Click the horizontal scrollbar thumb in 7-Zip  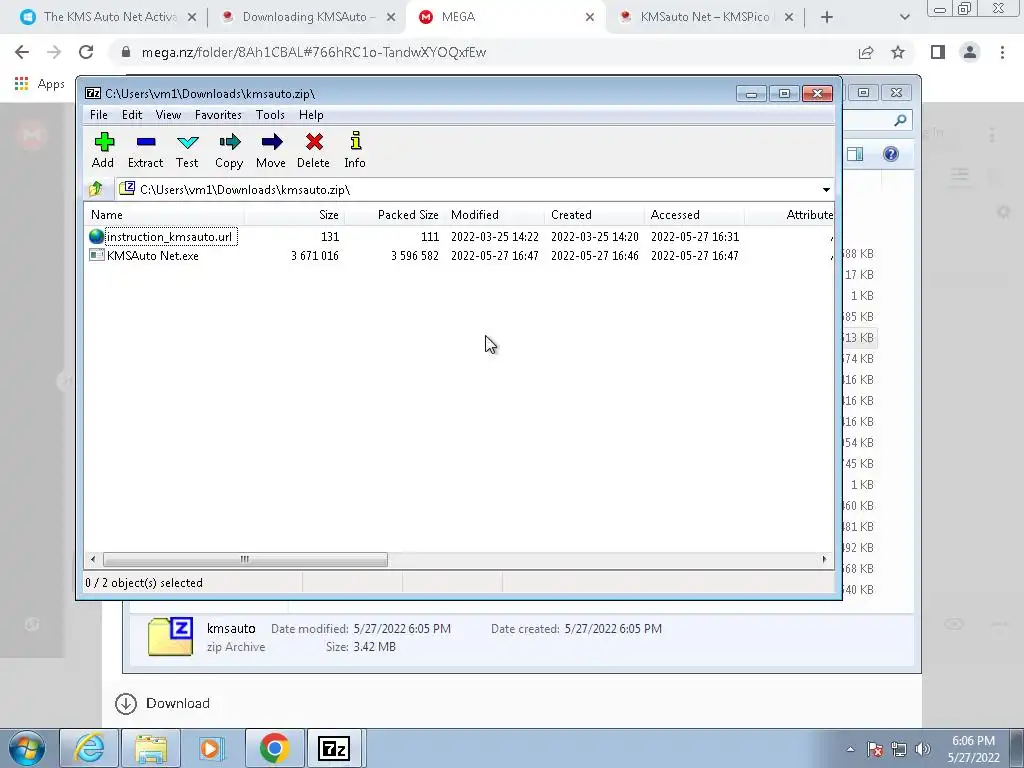[245, 559]
